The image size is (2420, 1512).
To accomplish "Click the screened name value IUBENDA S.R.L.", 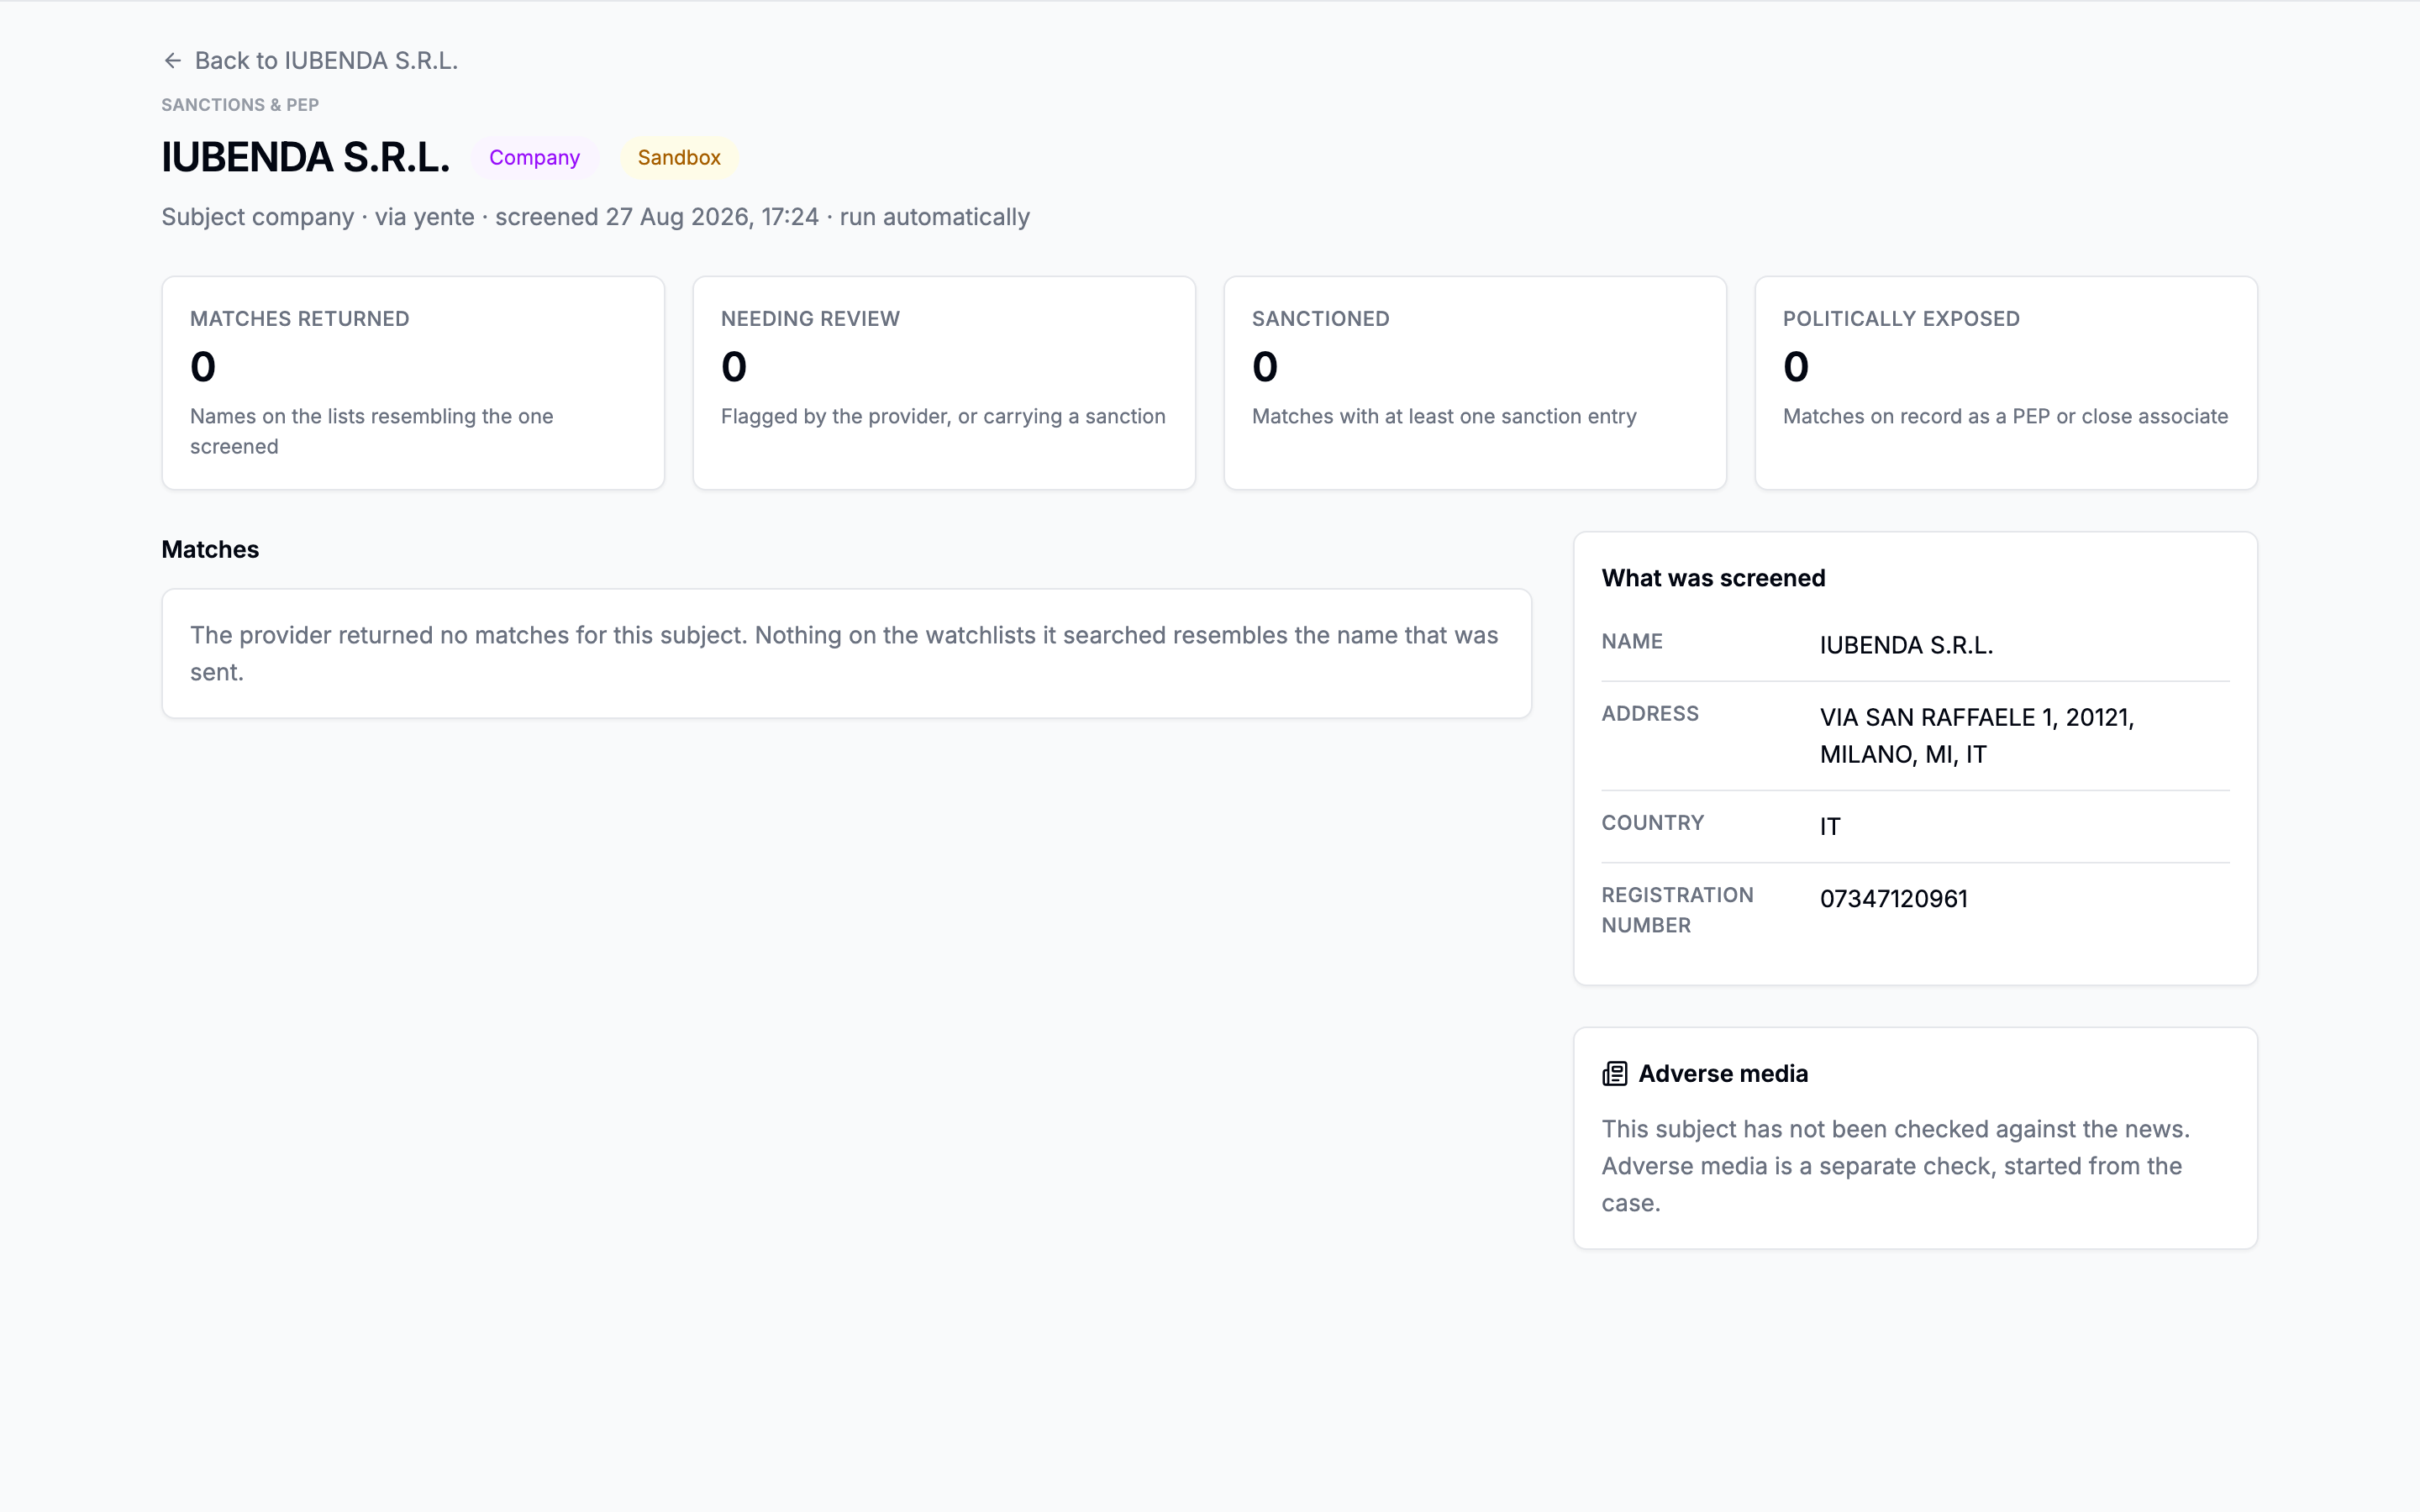I will click(1906, 646).
